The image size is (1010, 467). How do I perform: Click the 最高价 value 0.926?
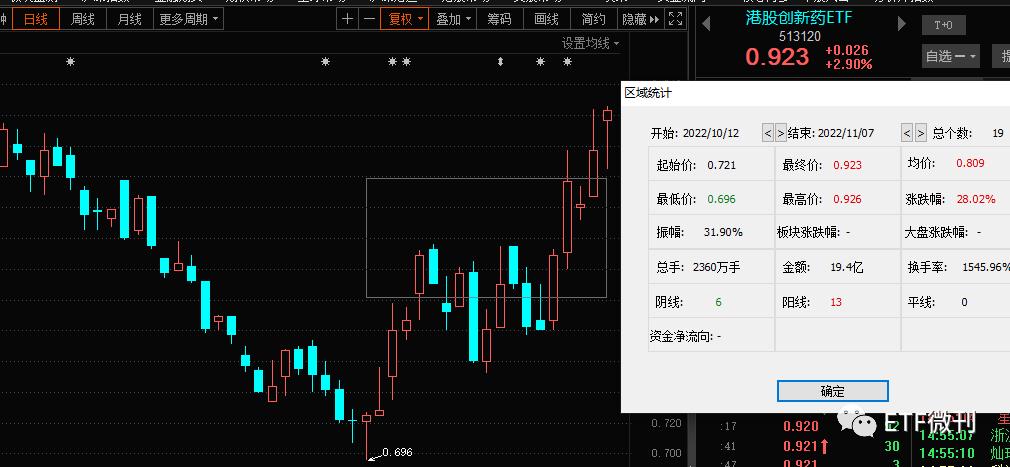pos(847,199)
